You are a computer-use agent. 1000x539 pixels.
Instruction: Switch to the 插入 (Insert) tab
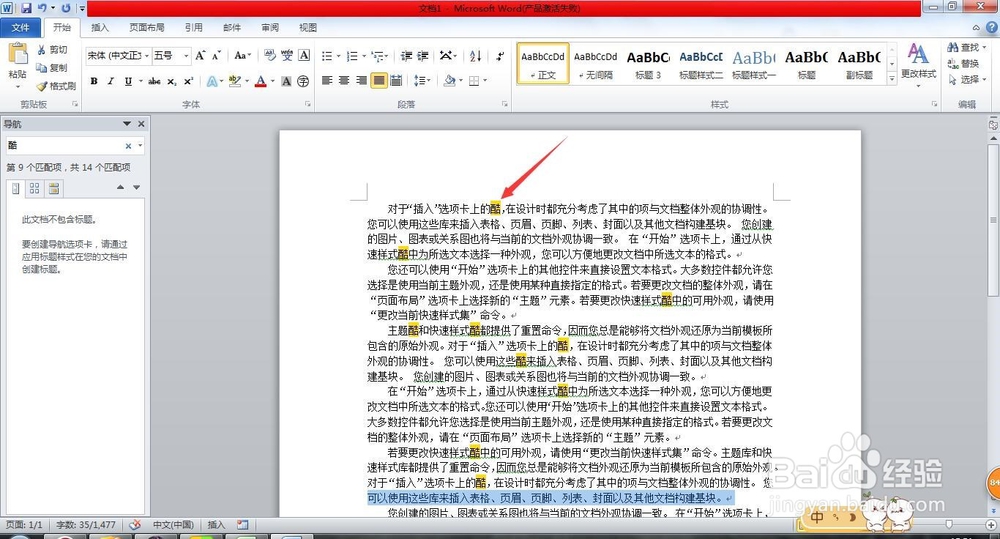[x=100, y=27]
